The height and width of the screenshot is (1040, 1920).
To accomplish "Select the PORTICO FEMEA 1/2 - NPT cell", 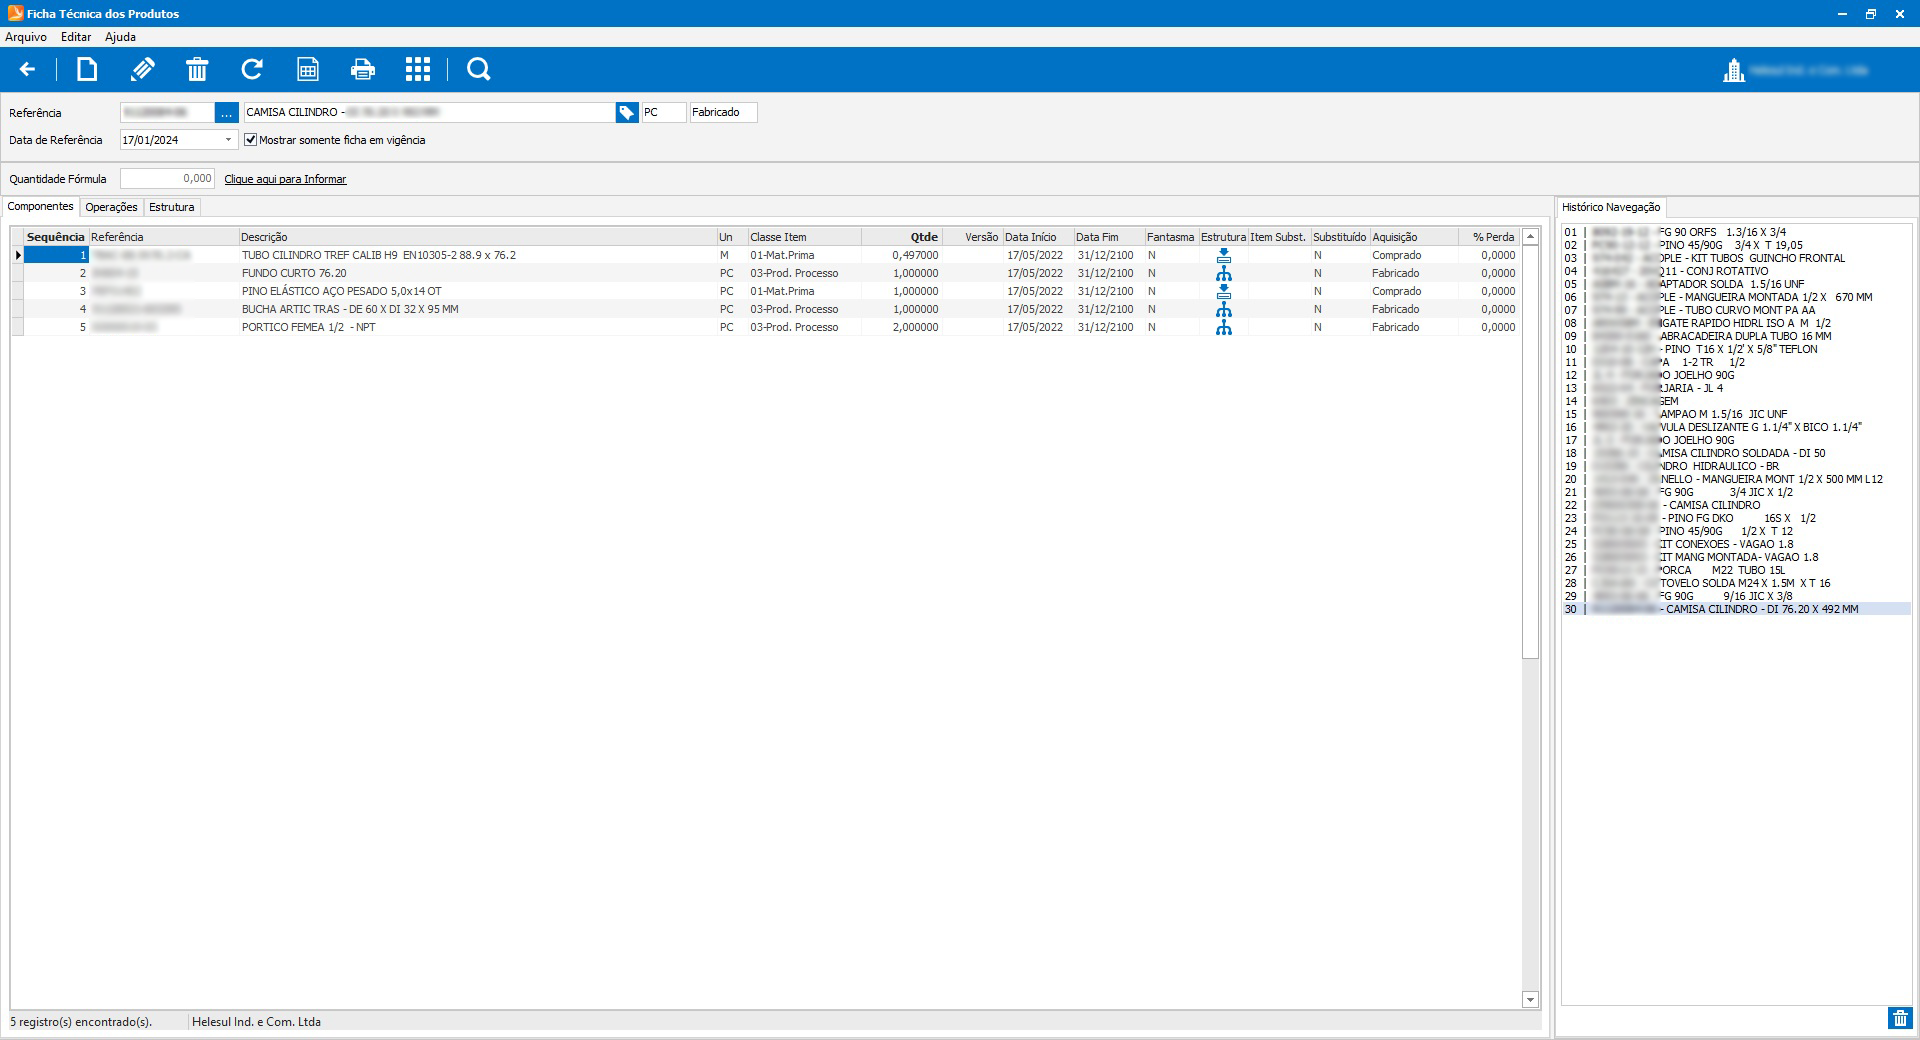I will pyautogui.click(x=477, y=327).
